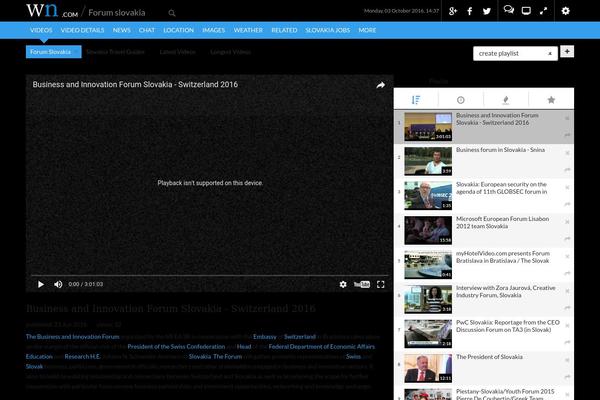
Task: Play the video
Action: click(41, 284)
